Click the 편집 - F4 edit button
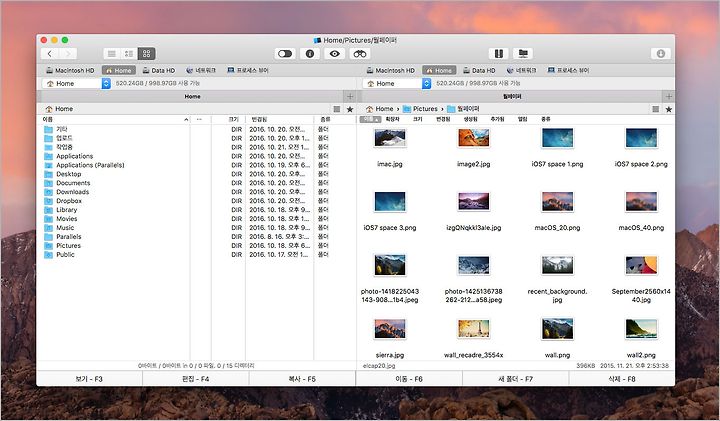720x421 pixels. point(196,379)
